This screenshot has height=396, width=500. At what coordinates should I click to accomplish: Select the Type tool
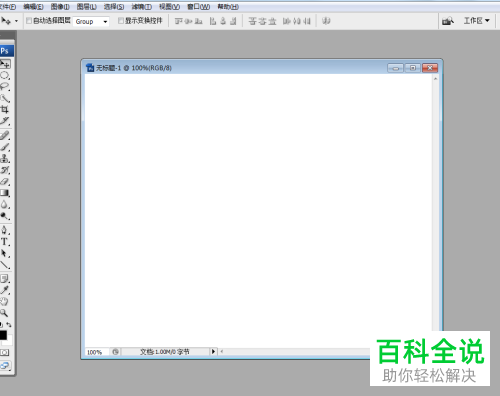[5, 242]
